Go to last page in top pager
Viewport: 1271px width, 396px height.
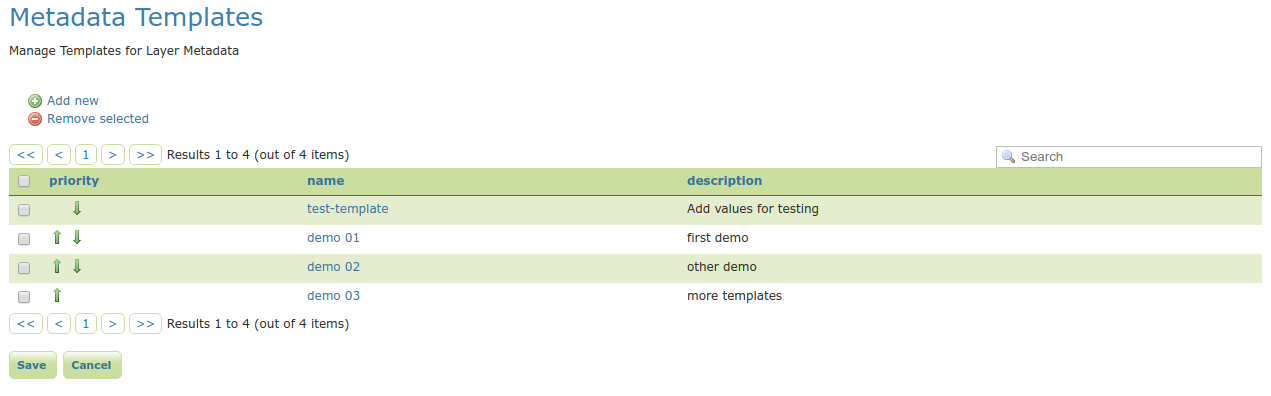point(145,155)
